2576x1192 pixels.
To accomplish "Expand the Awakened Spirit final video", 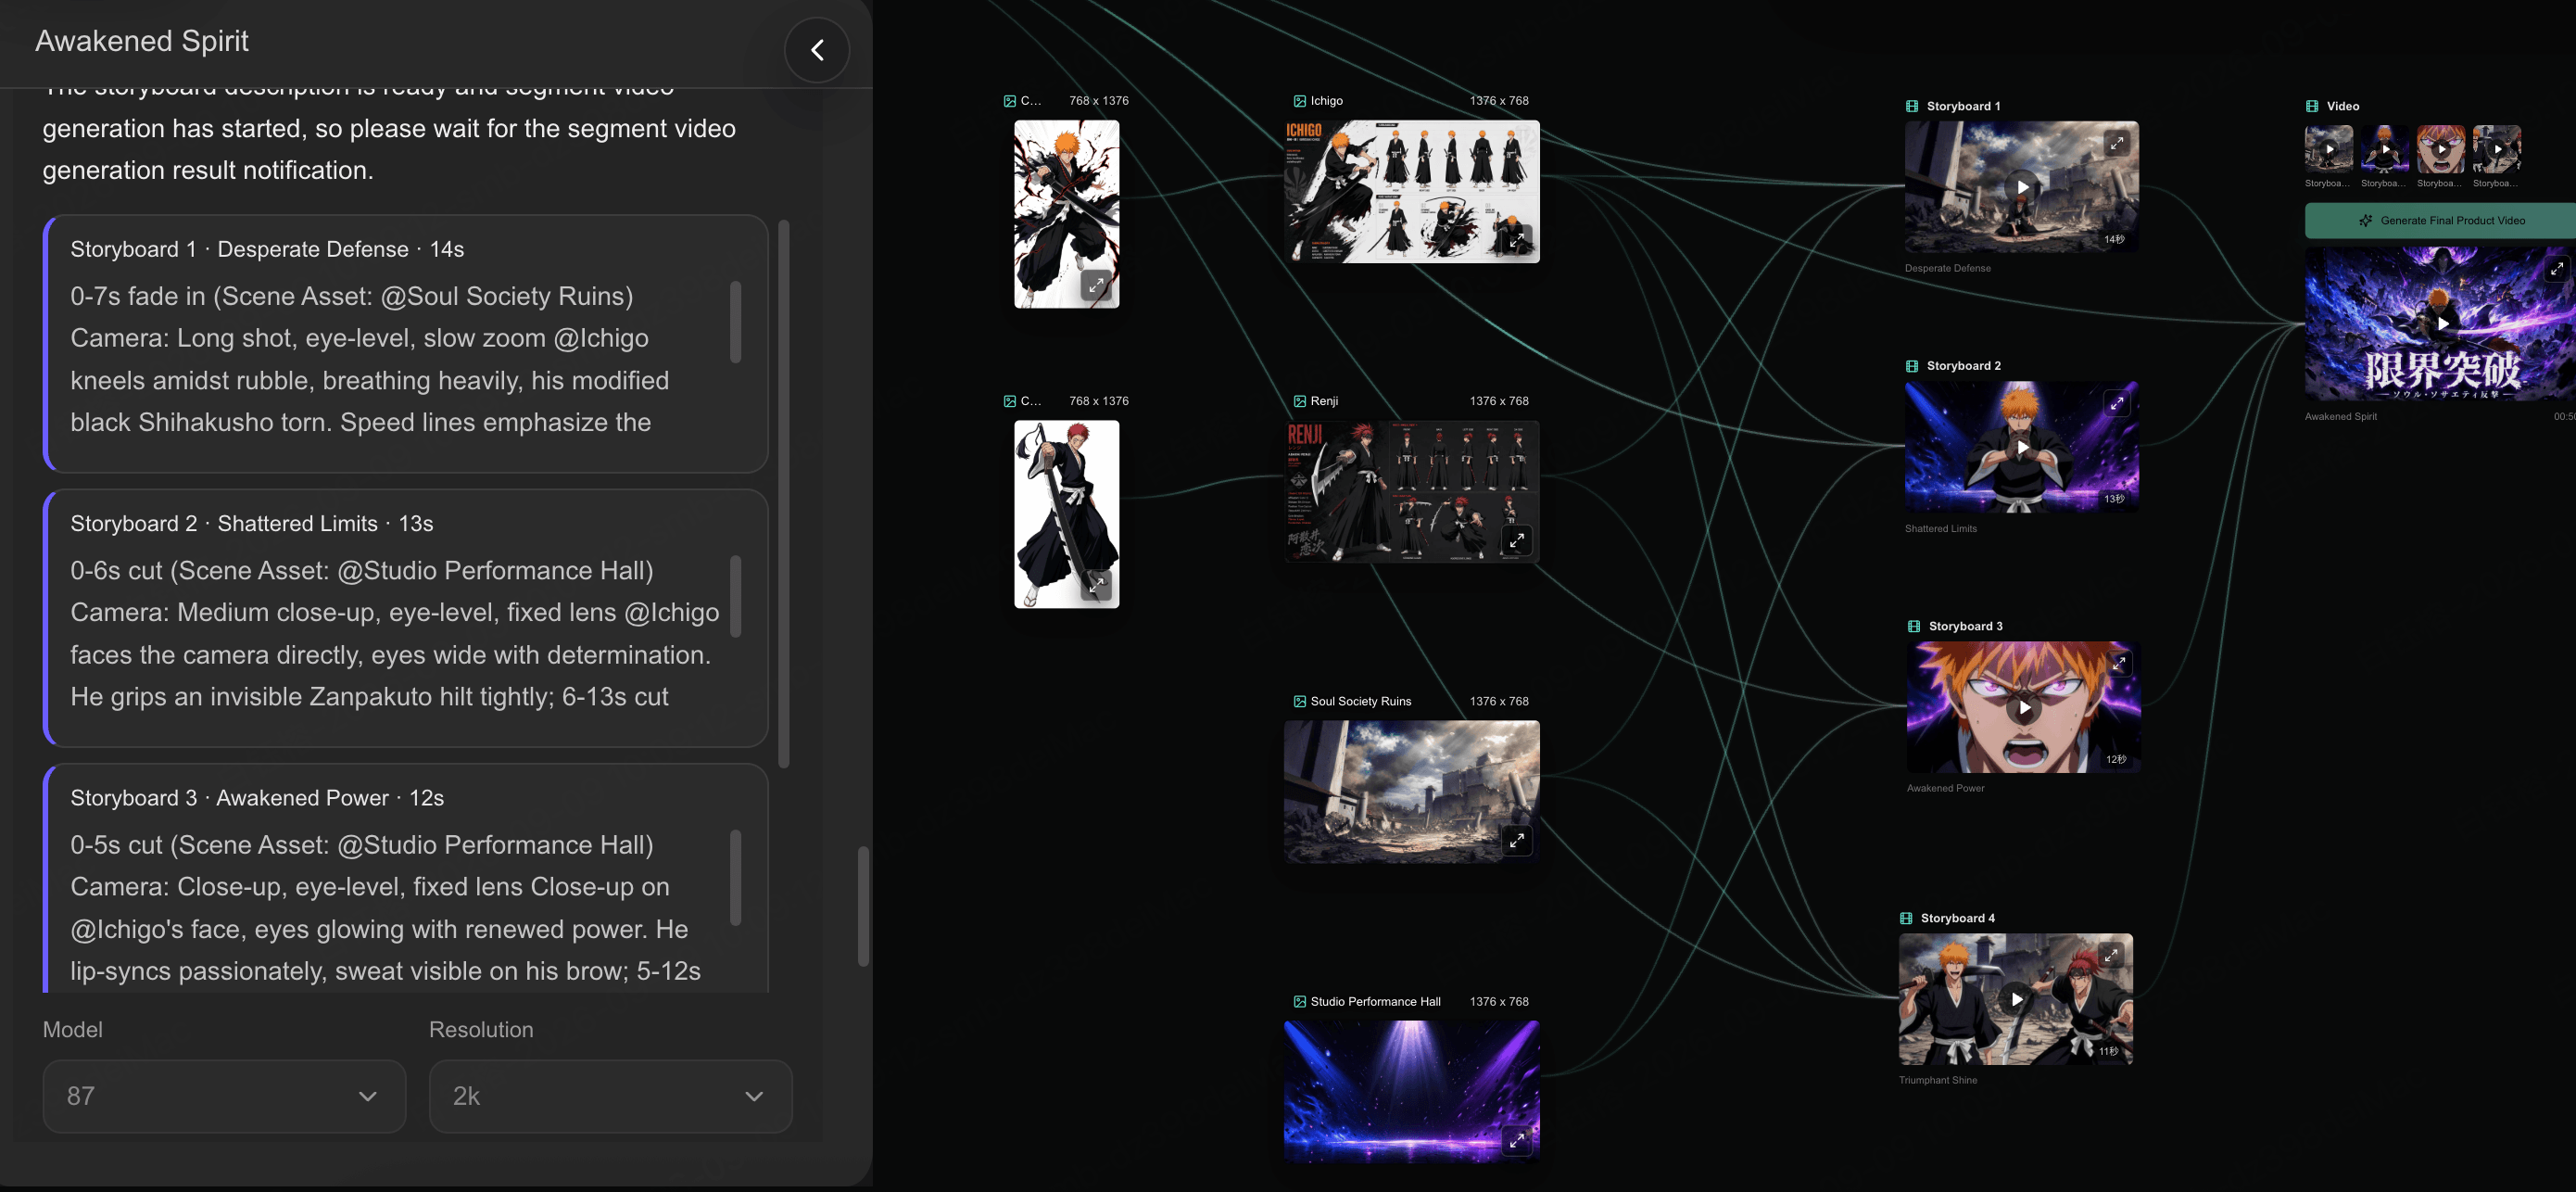I will tap(2557, 269).
